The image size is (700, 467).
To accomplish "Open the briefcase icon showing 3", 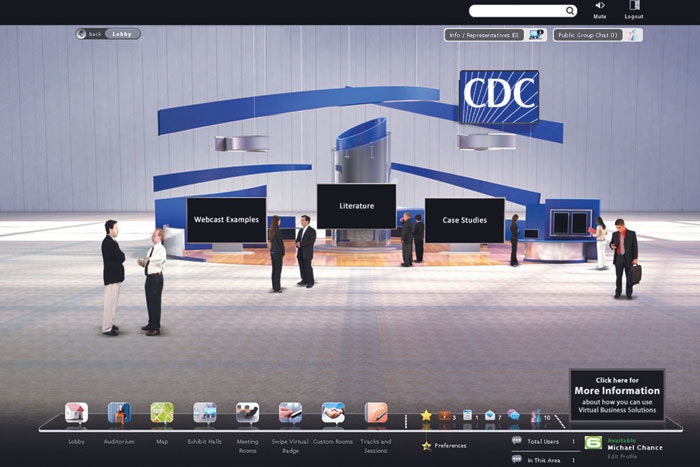I will click(x=445, y=416).
